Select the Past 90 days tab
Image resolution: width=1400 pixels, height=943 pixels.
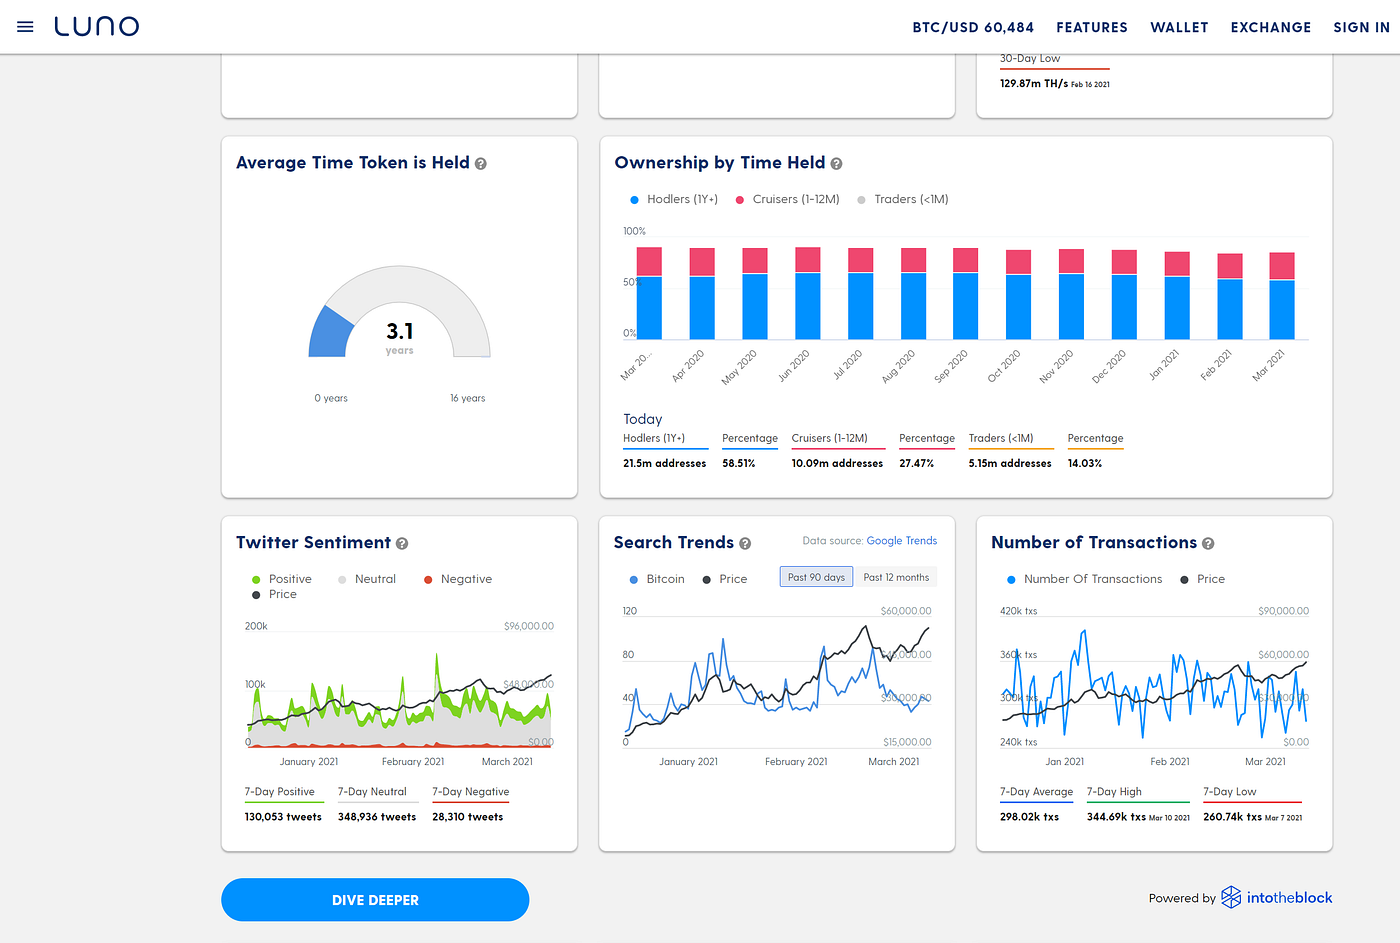815,576
